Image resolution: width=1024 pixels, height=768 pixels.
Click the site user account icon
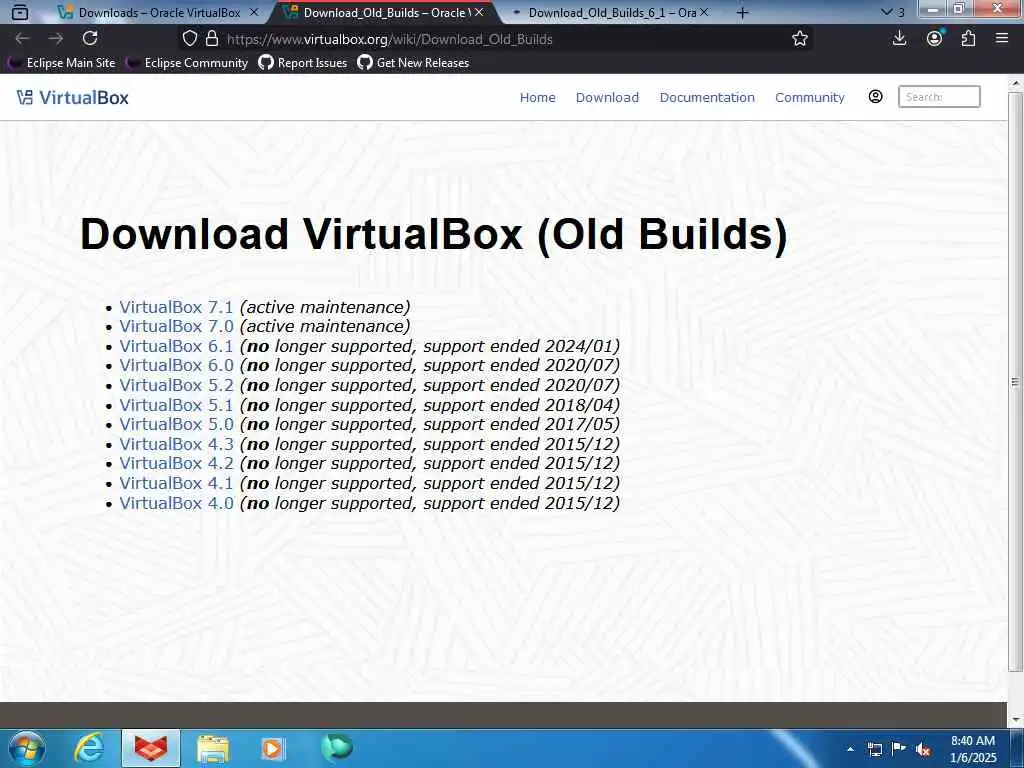pos(876,97)
